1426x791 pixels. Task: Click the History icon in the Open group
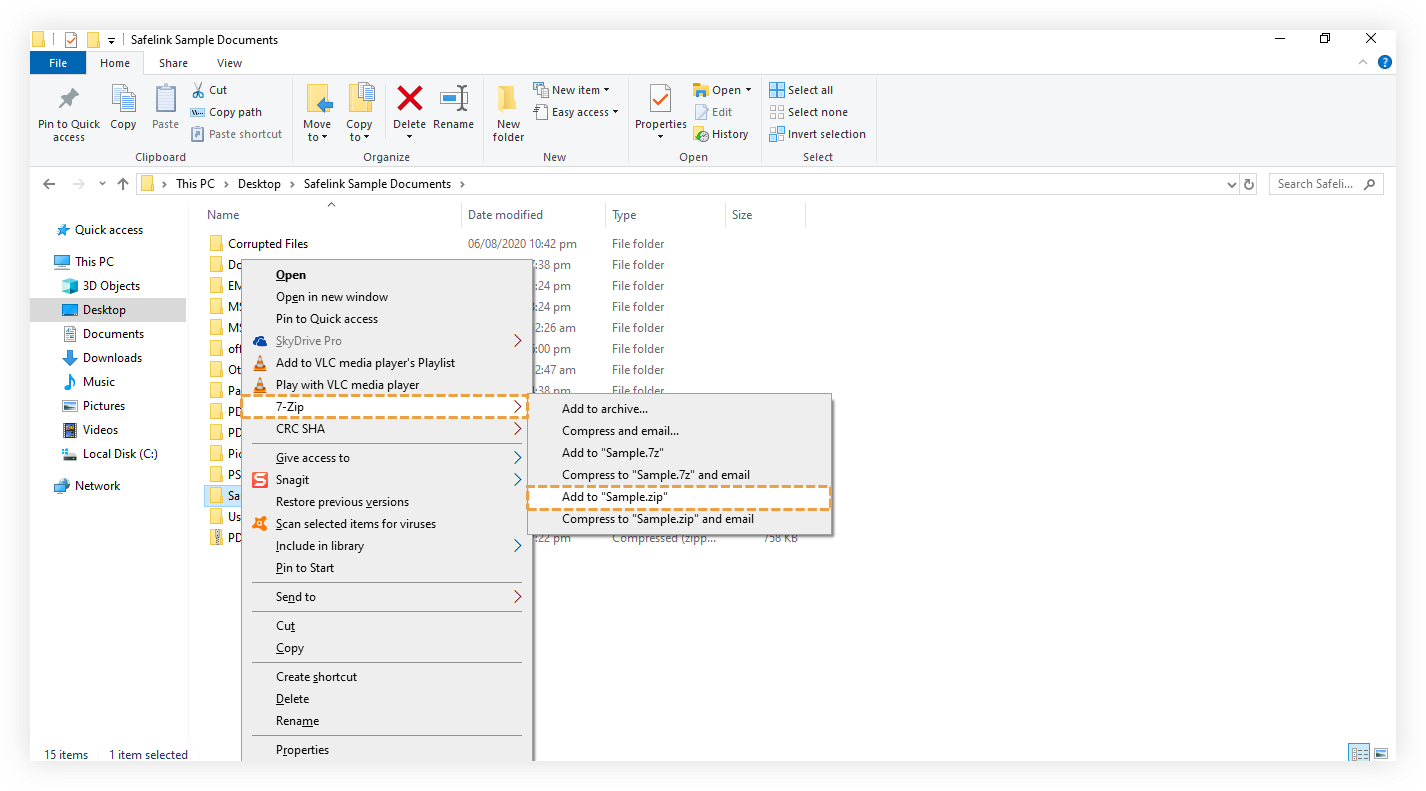pyautogui.click(x=722, y=133)
